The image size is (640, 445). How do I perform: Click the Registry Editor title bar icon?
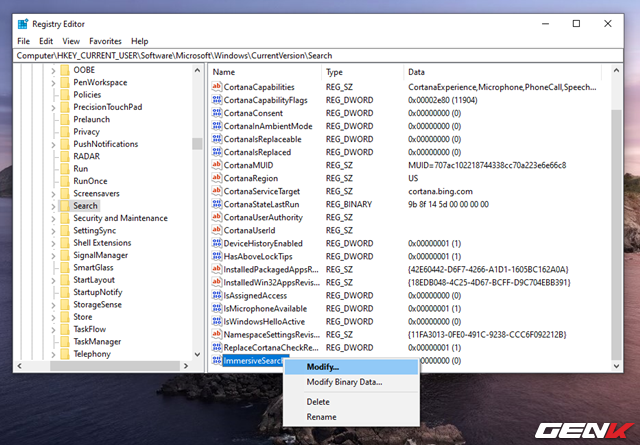point(23,24)
